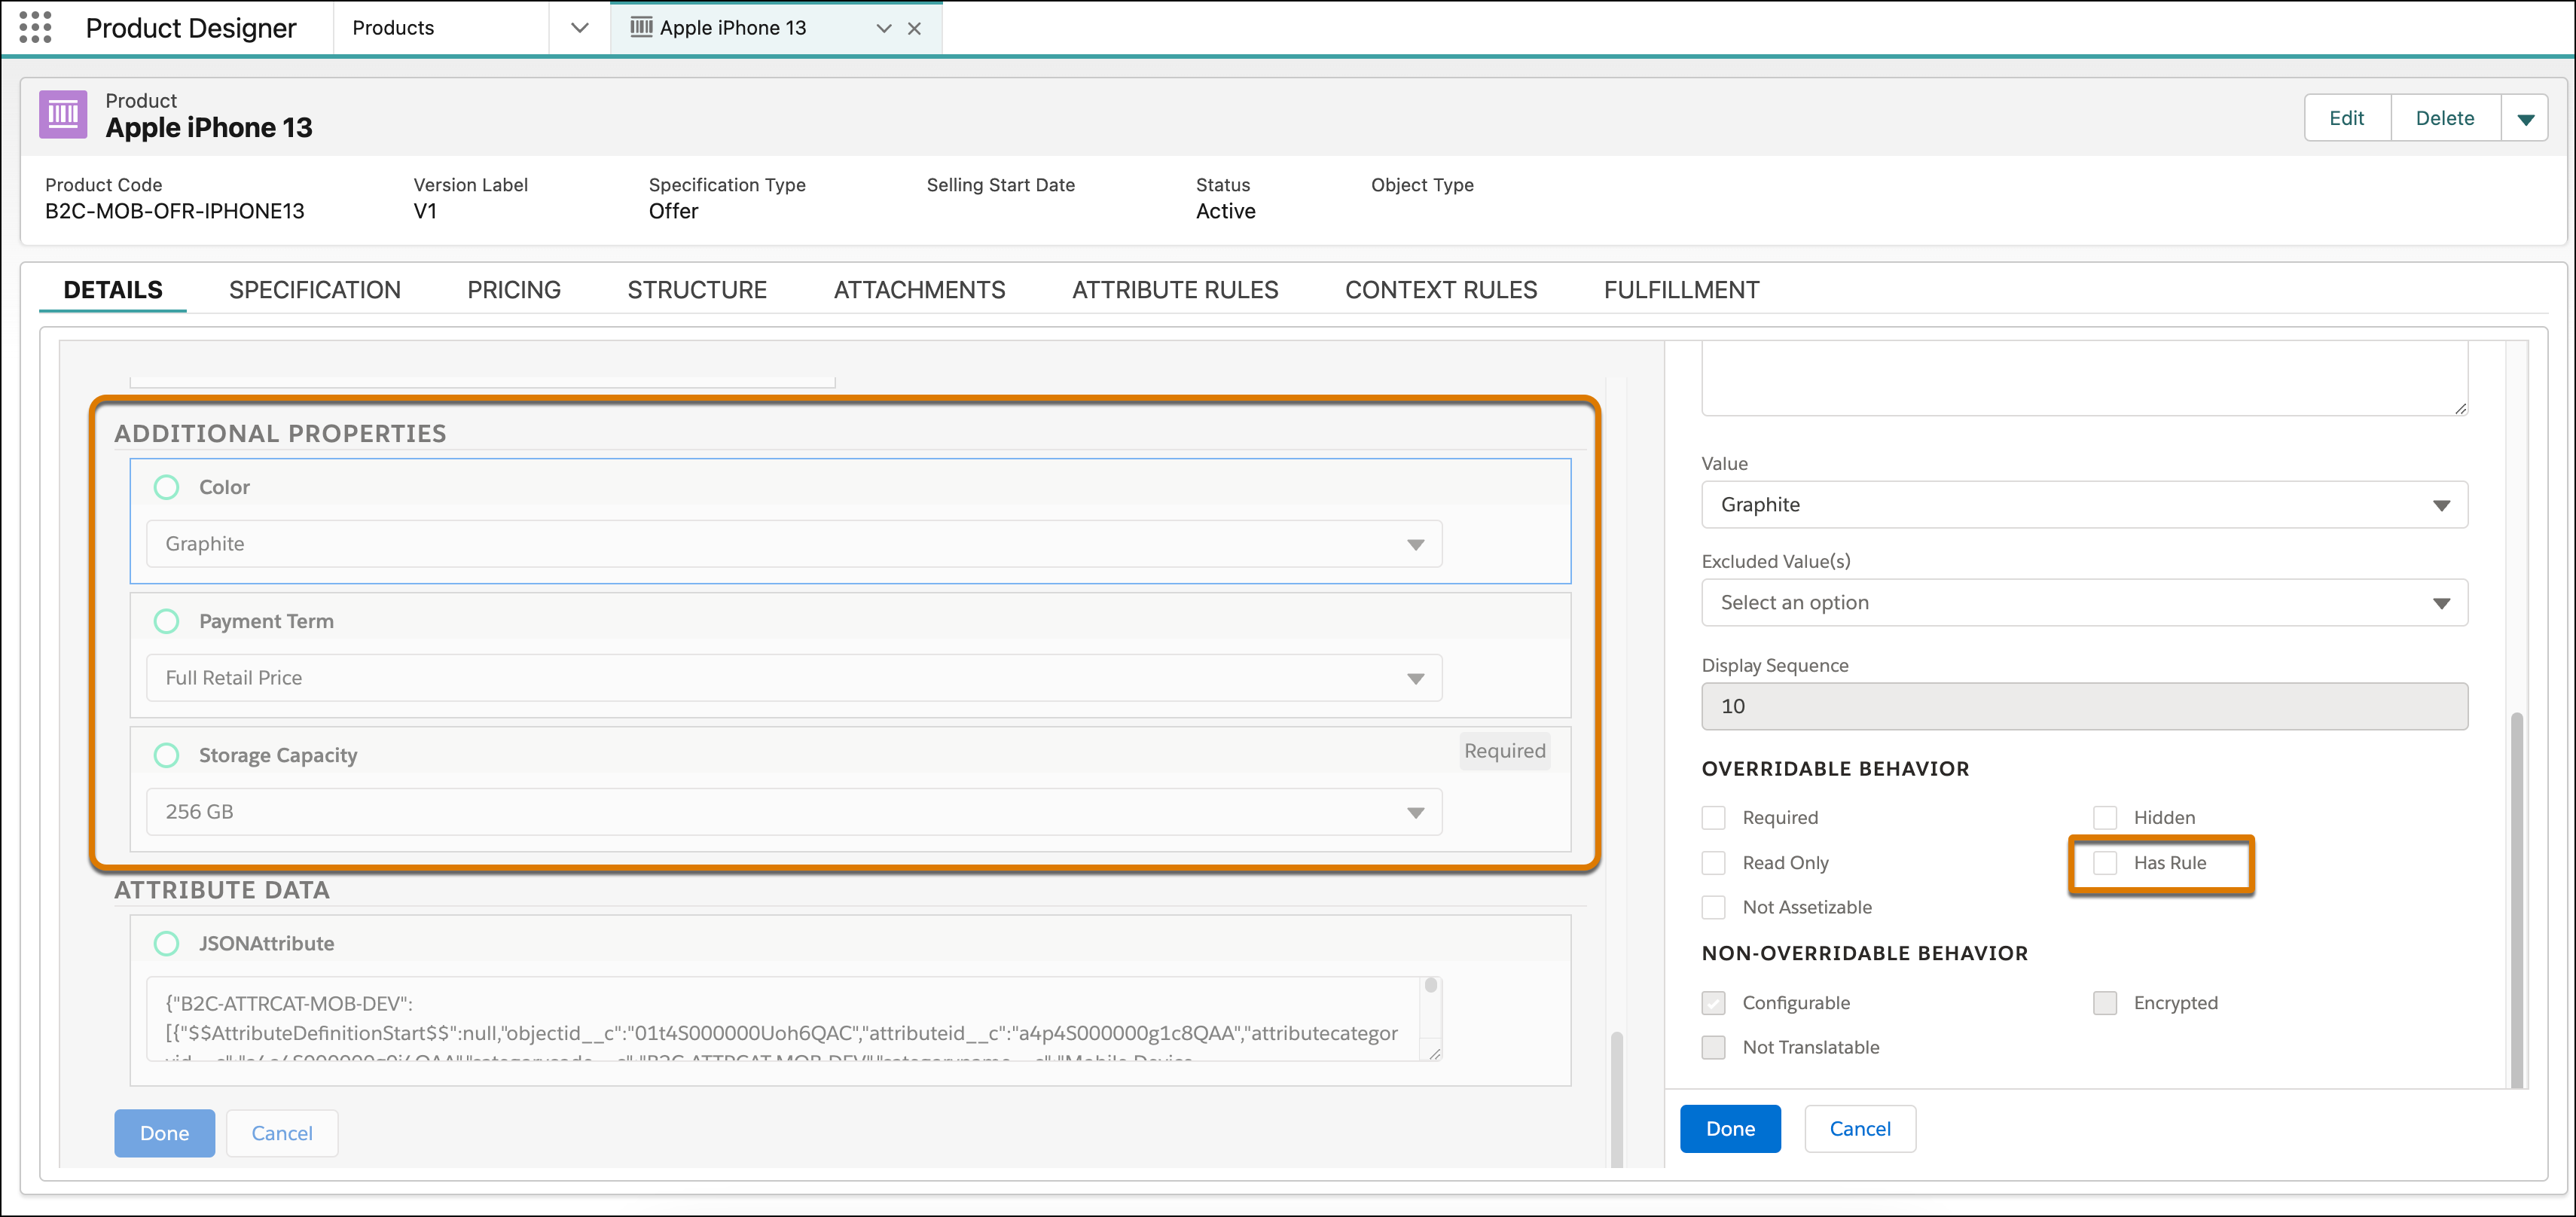This screenshot has width=2576, height=1217.
Task: Click the Configurable checkbox
Action: pyautogui.click(x=1714, y=1003)
